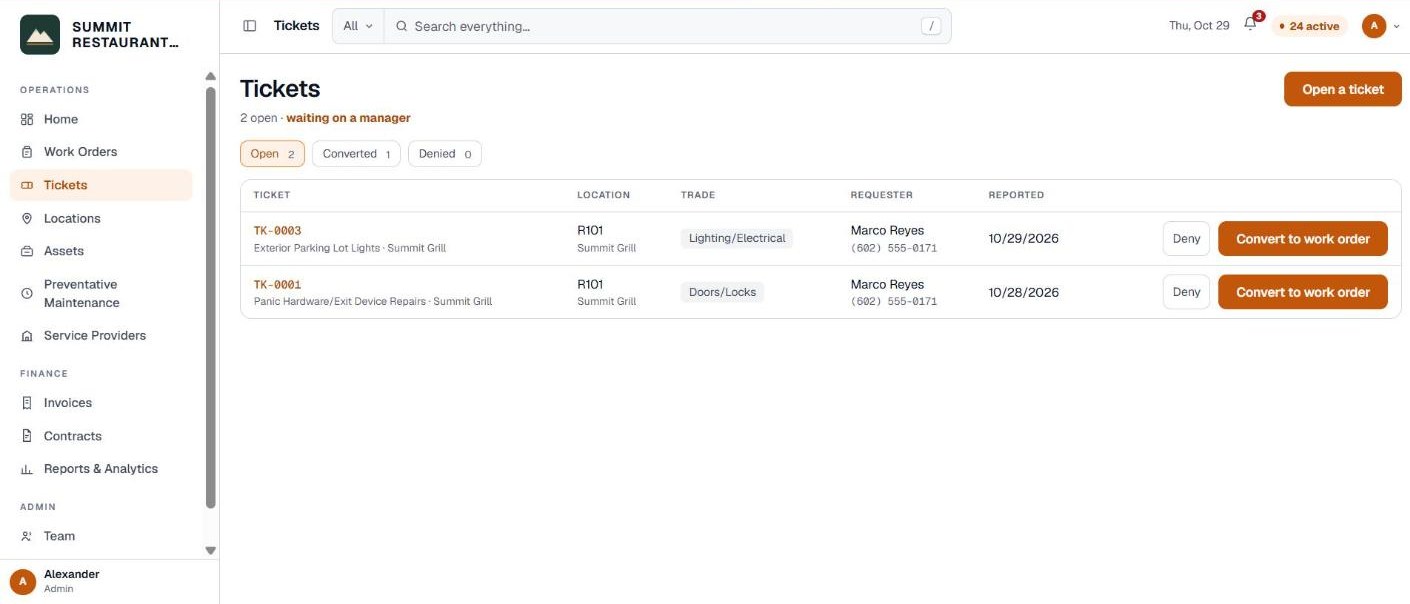The width and height of the screenshot is (1410, 604).
Task: Click the Invoices receipt icon
Action: click(27, 403)
